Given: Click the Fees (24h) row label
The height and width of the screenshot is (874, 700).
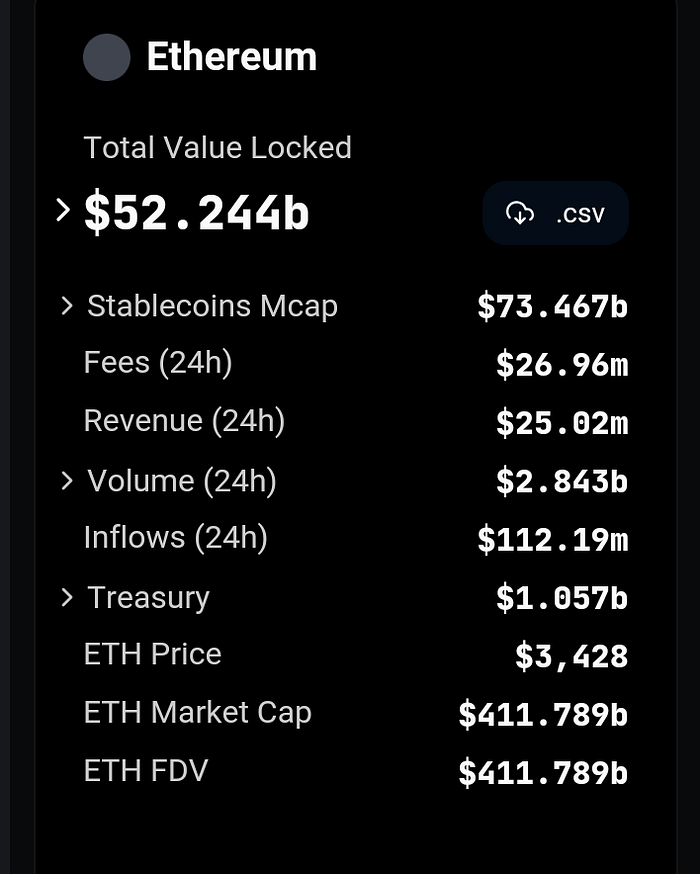Looking at the screenshot, I should pos(158,363).
